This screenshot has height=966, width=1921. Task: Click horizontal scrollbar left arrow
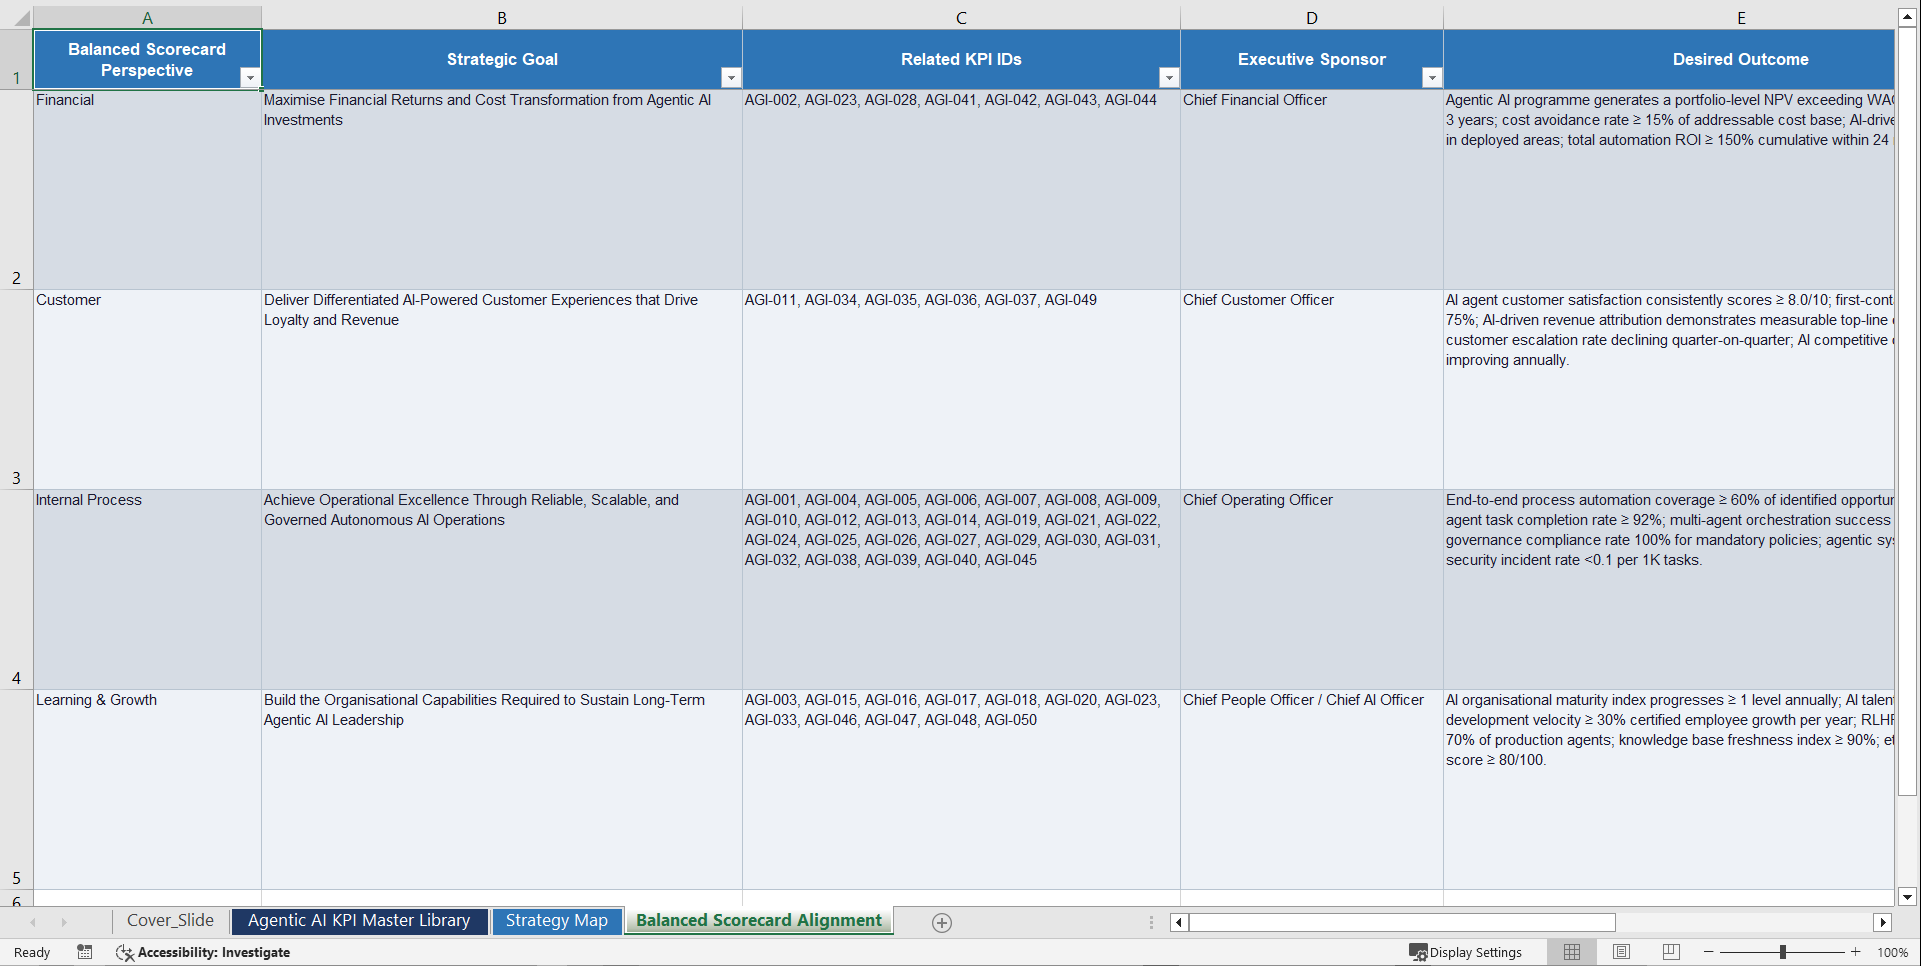1179,923
